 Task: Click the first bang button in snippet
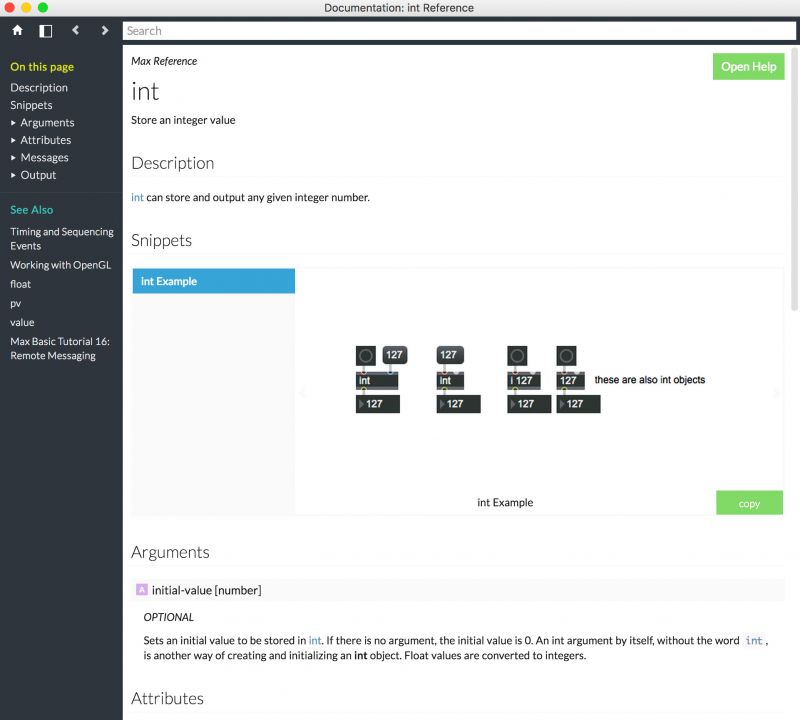pyautogui.click(x=366, y=356)
